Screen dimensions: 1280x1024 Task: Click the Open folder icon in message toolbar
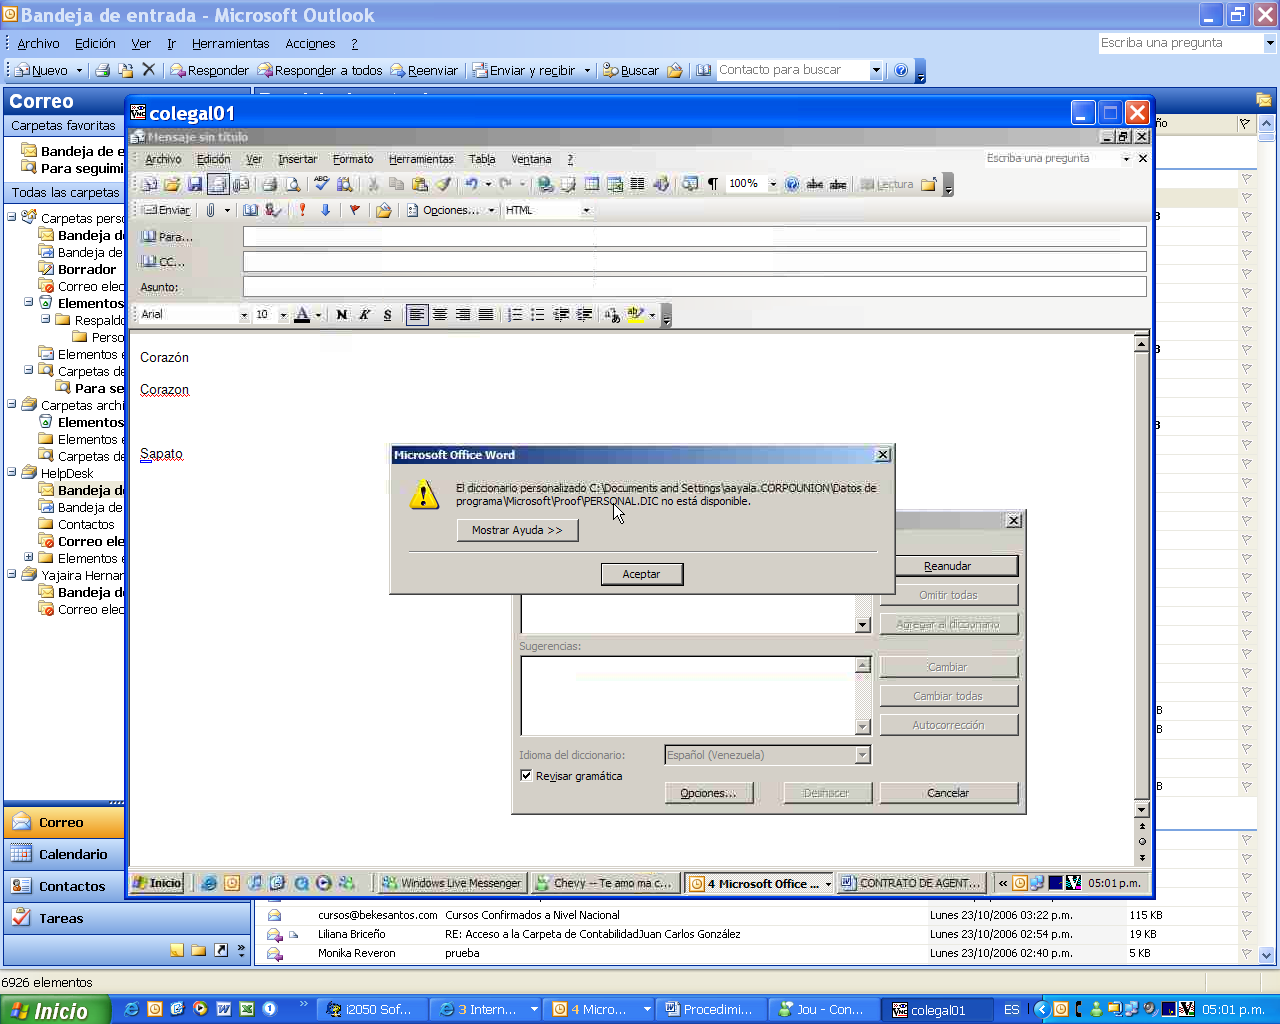pyautogui.click(x=172, y=184)
